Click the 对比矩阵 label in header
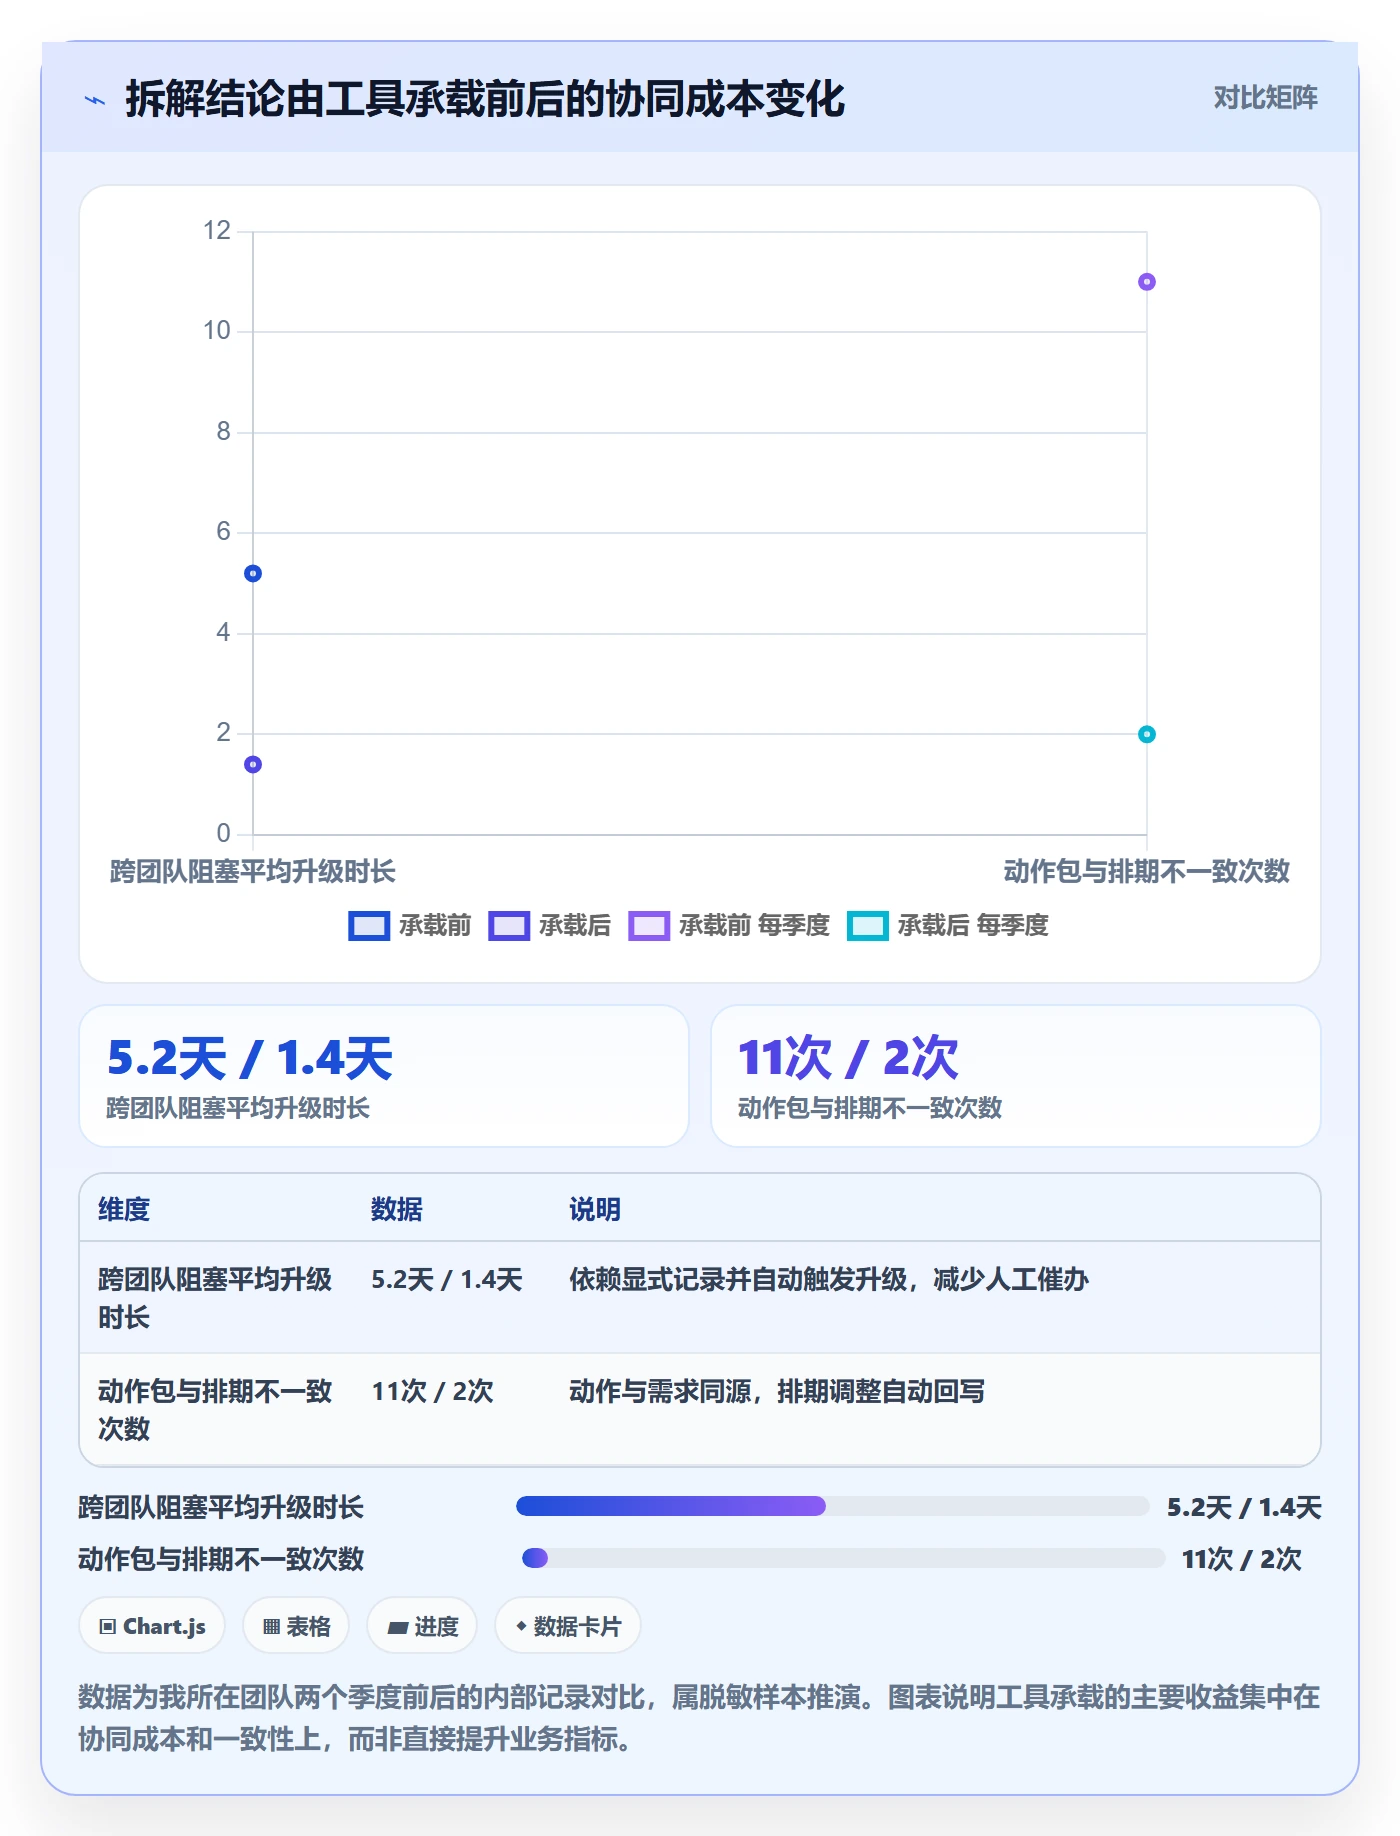 click(1265, 98)
